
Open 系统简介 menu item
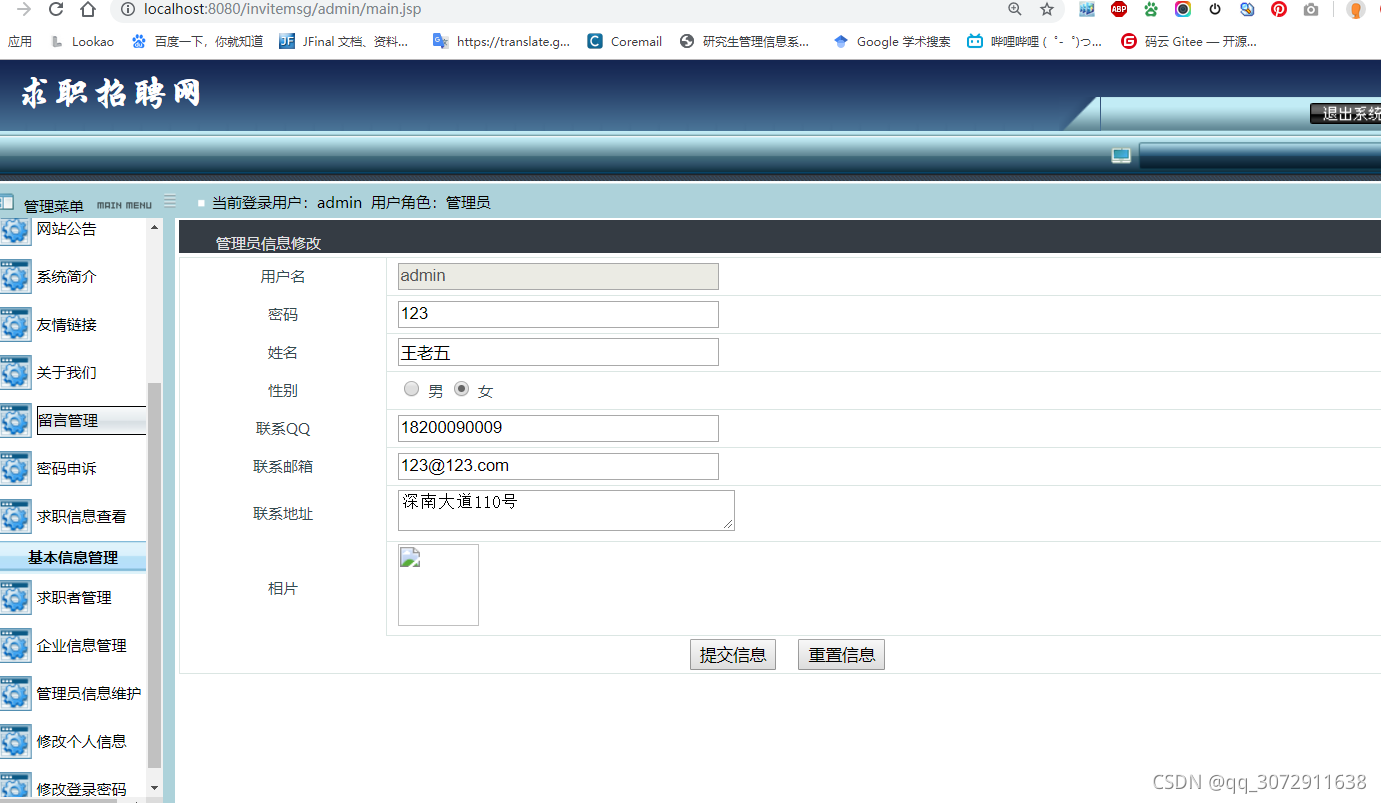click(x=67, y=277)
